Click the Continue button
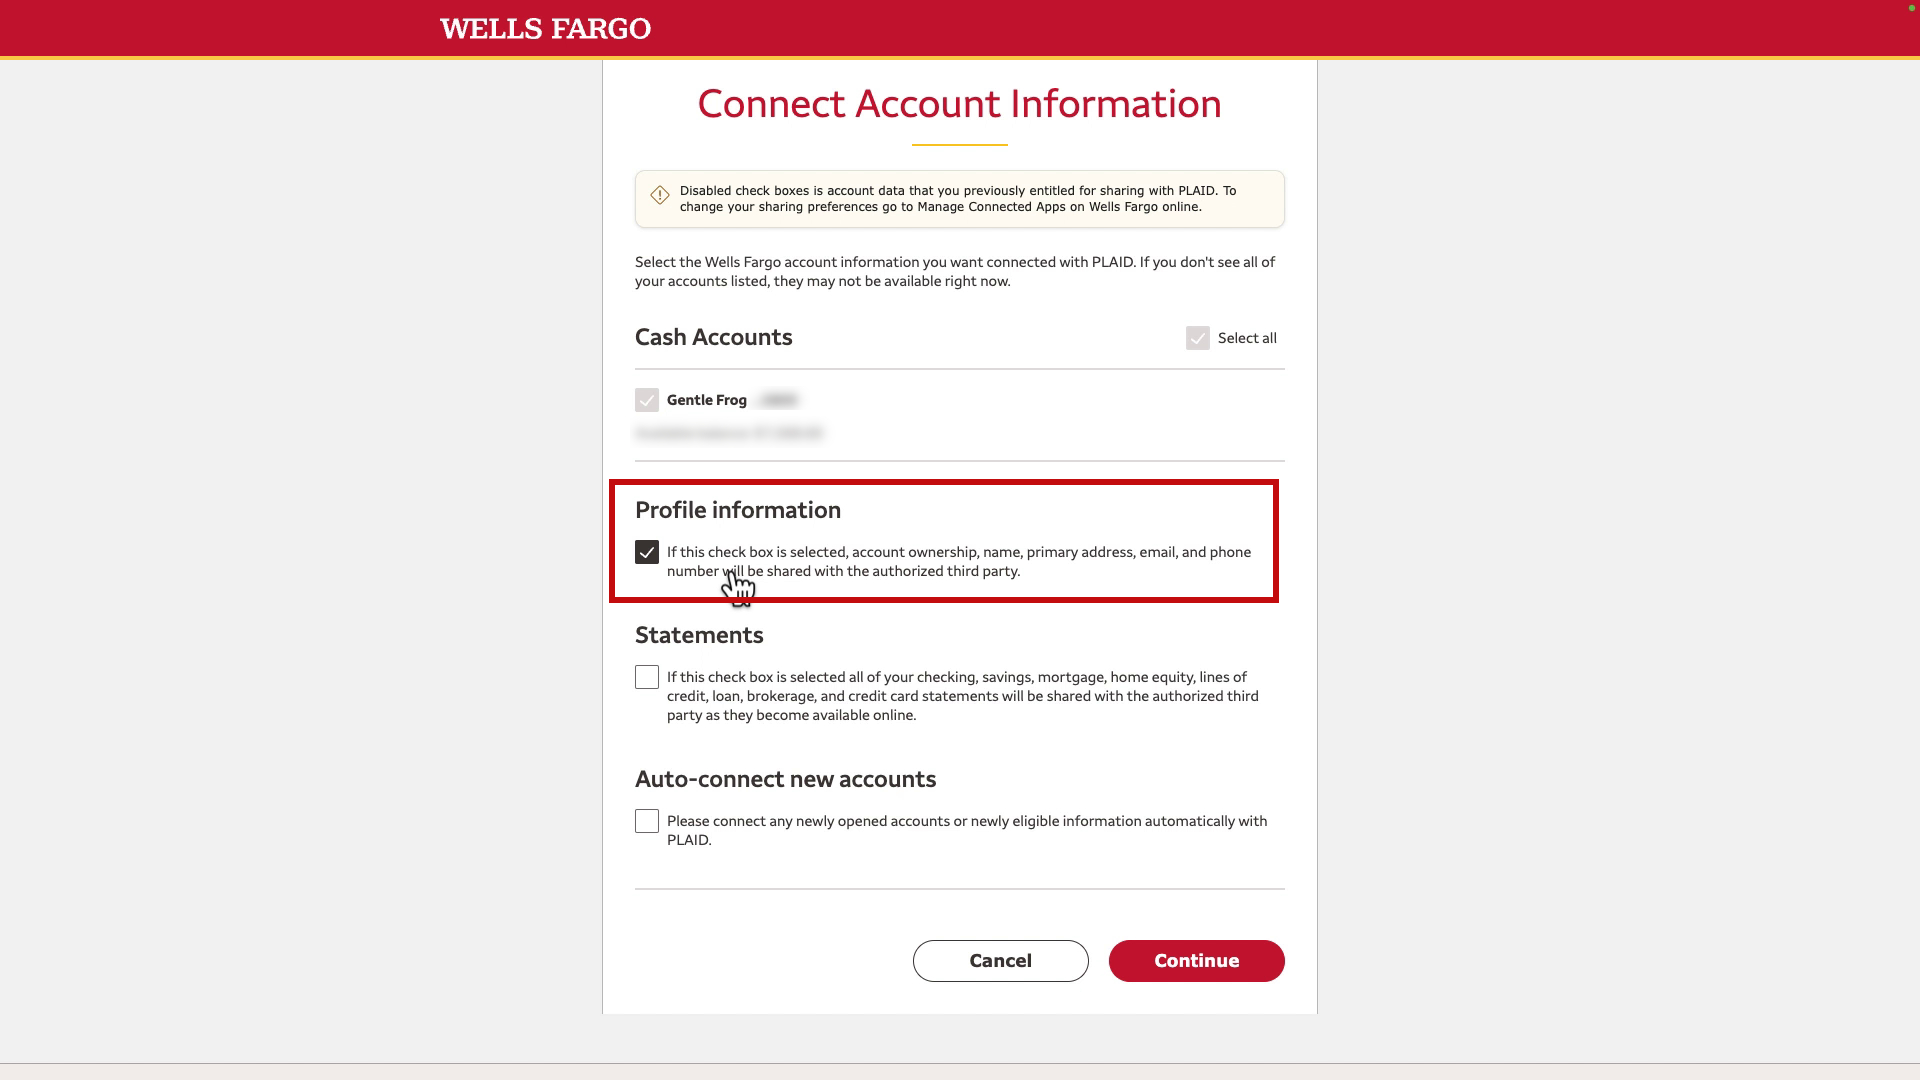 tap(1196, 961)
